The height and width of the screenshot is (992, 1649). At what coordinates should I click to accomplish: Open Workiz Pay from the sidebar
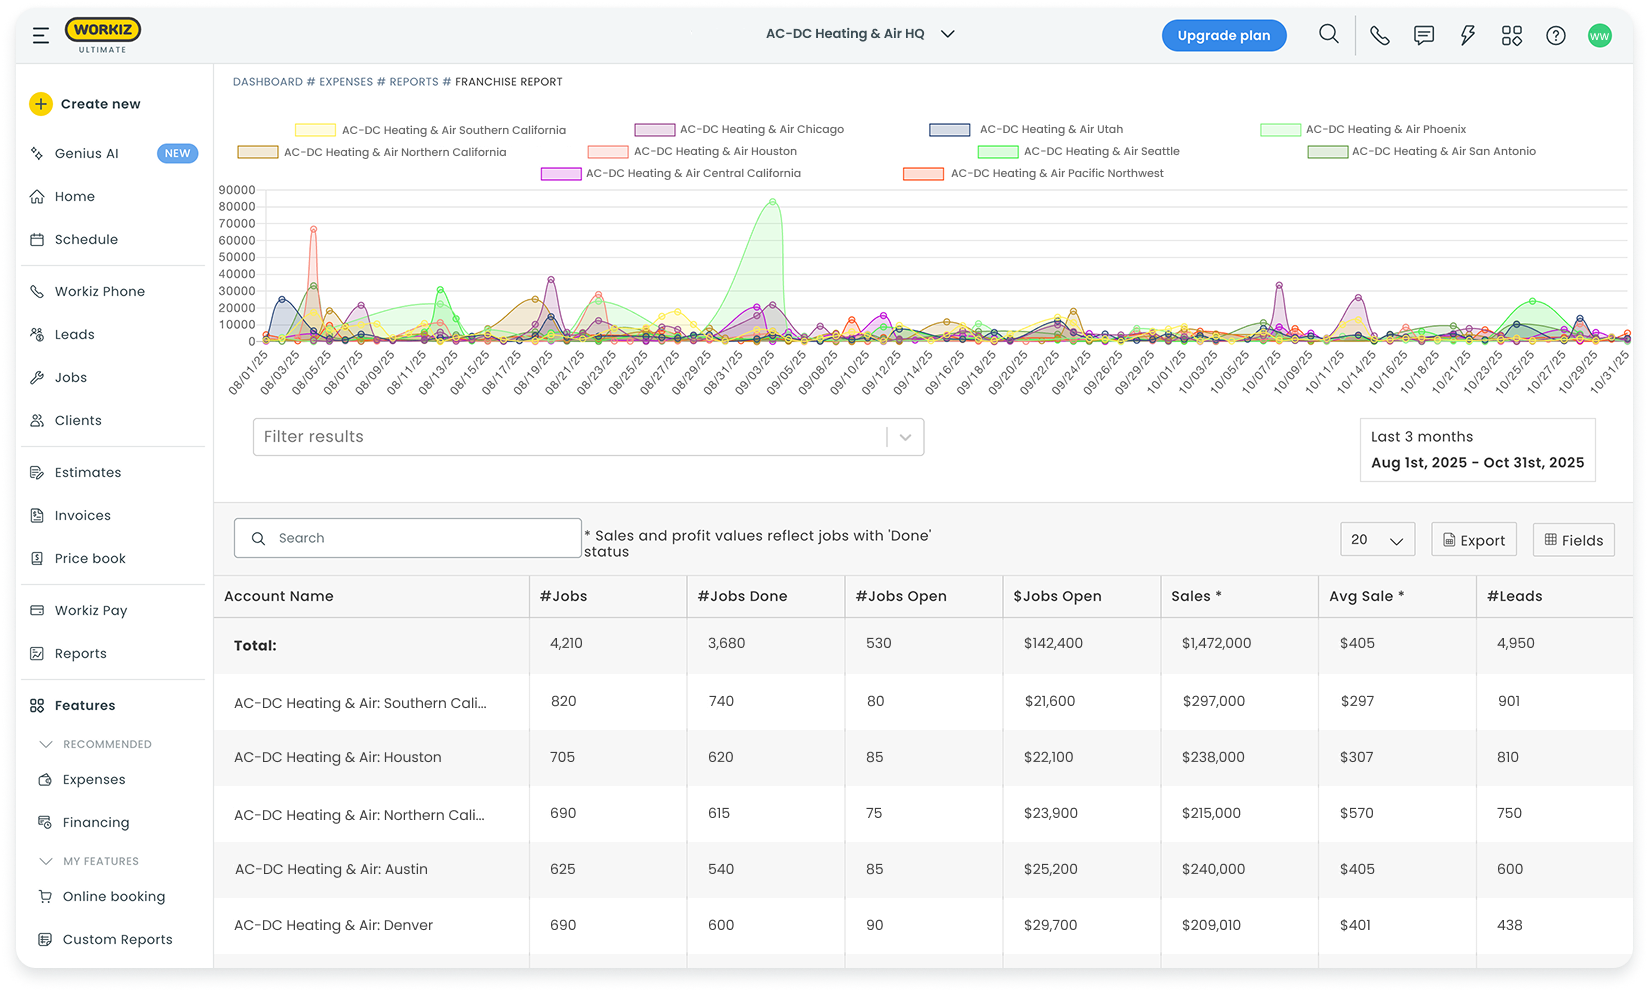[x=91, y=611]
